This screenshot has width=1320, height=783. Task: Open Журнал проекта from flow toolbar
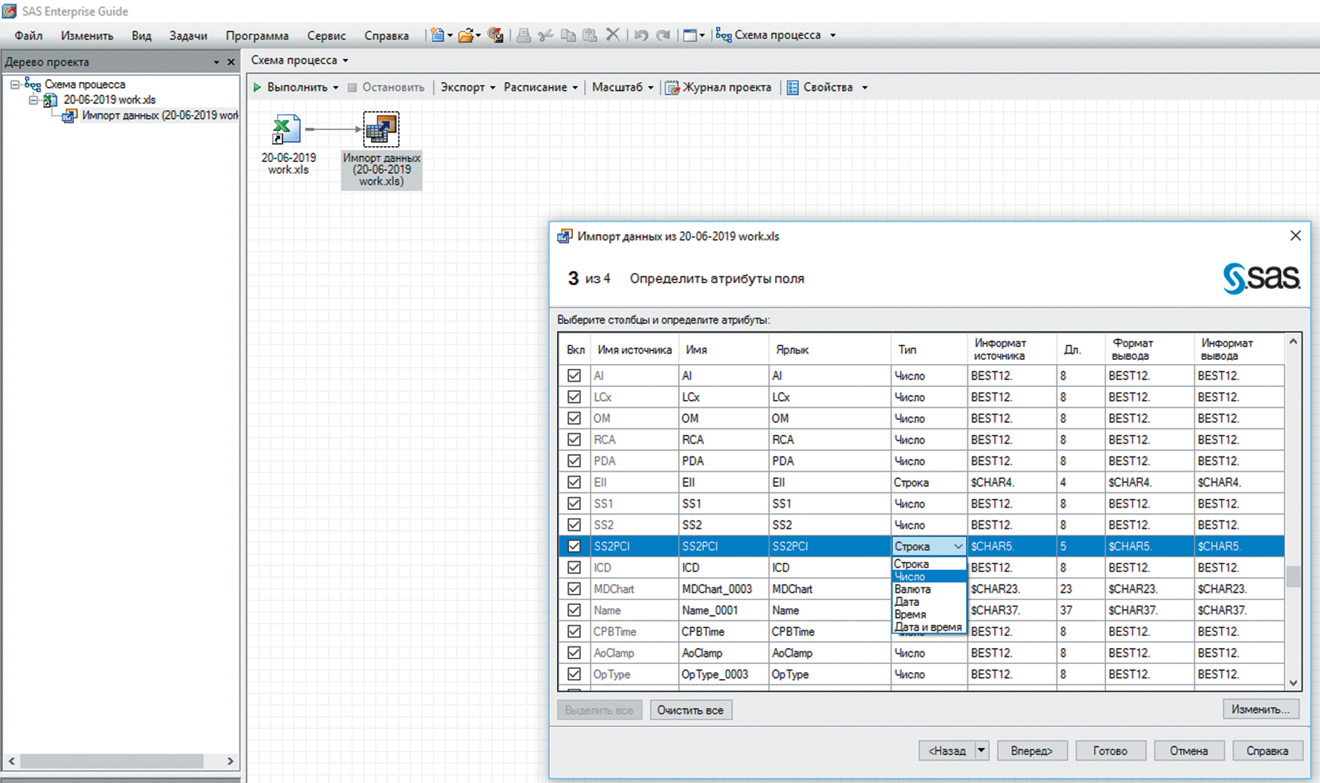pos(719,88)
